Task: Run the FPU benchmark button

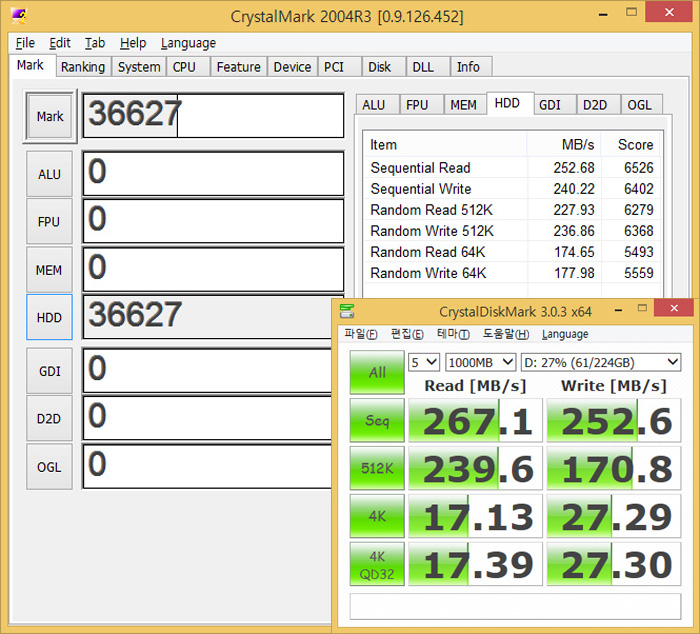Action: click(x=50, y=222)
